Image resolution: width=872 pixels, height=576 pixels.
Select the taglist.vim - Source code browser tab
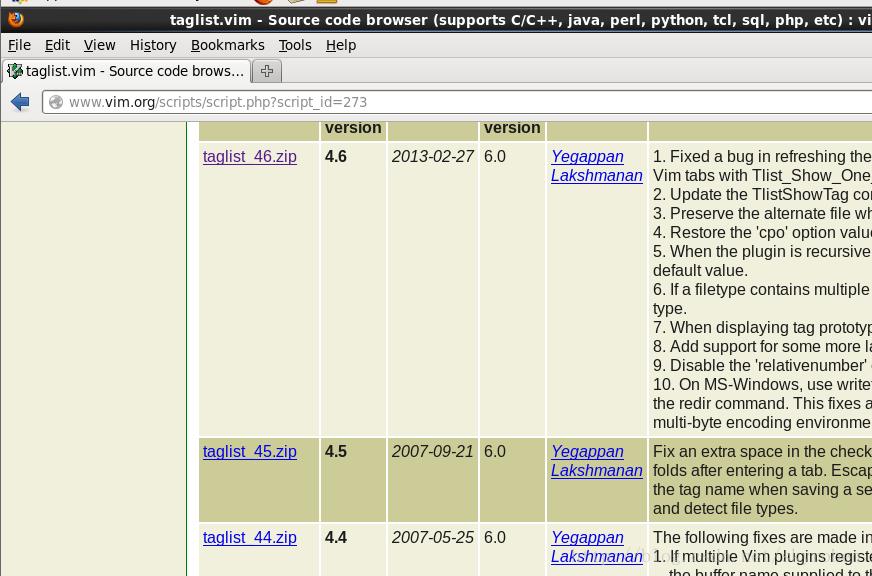point(126,71)
